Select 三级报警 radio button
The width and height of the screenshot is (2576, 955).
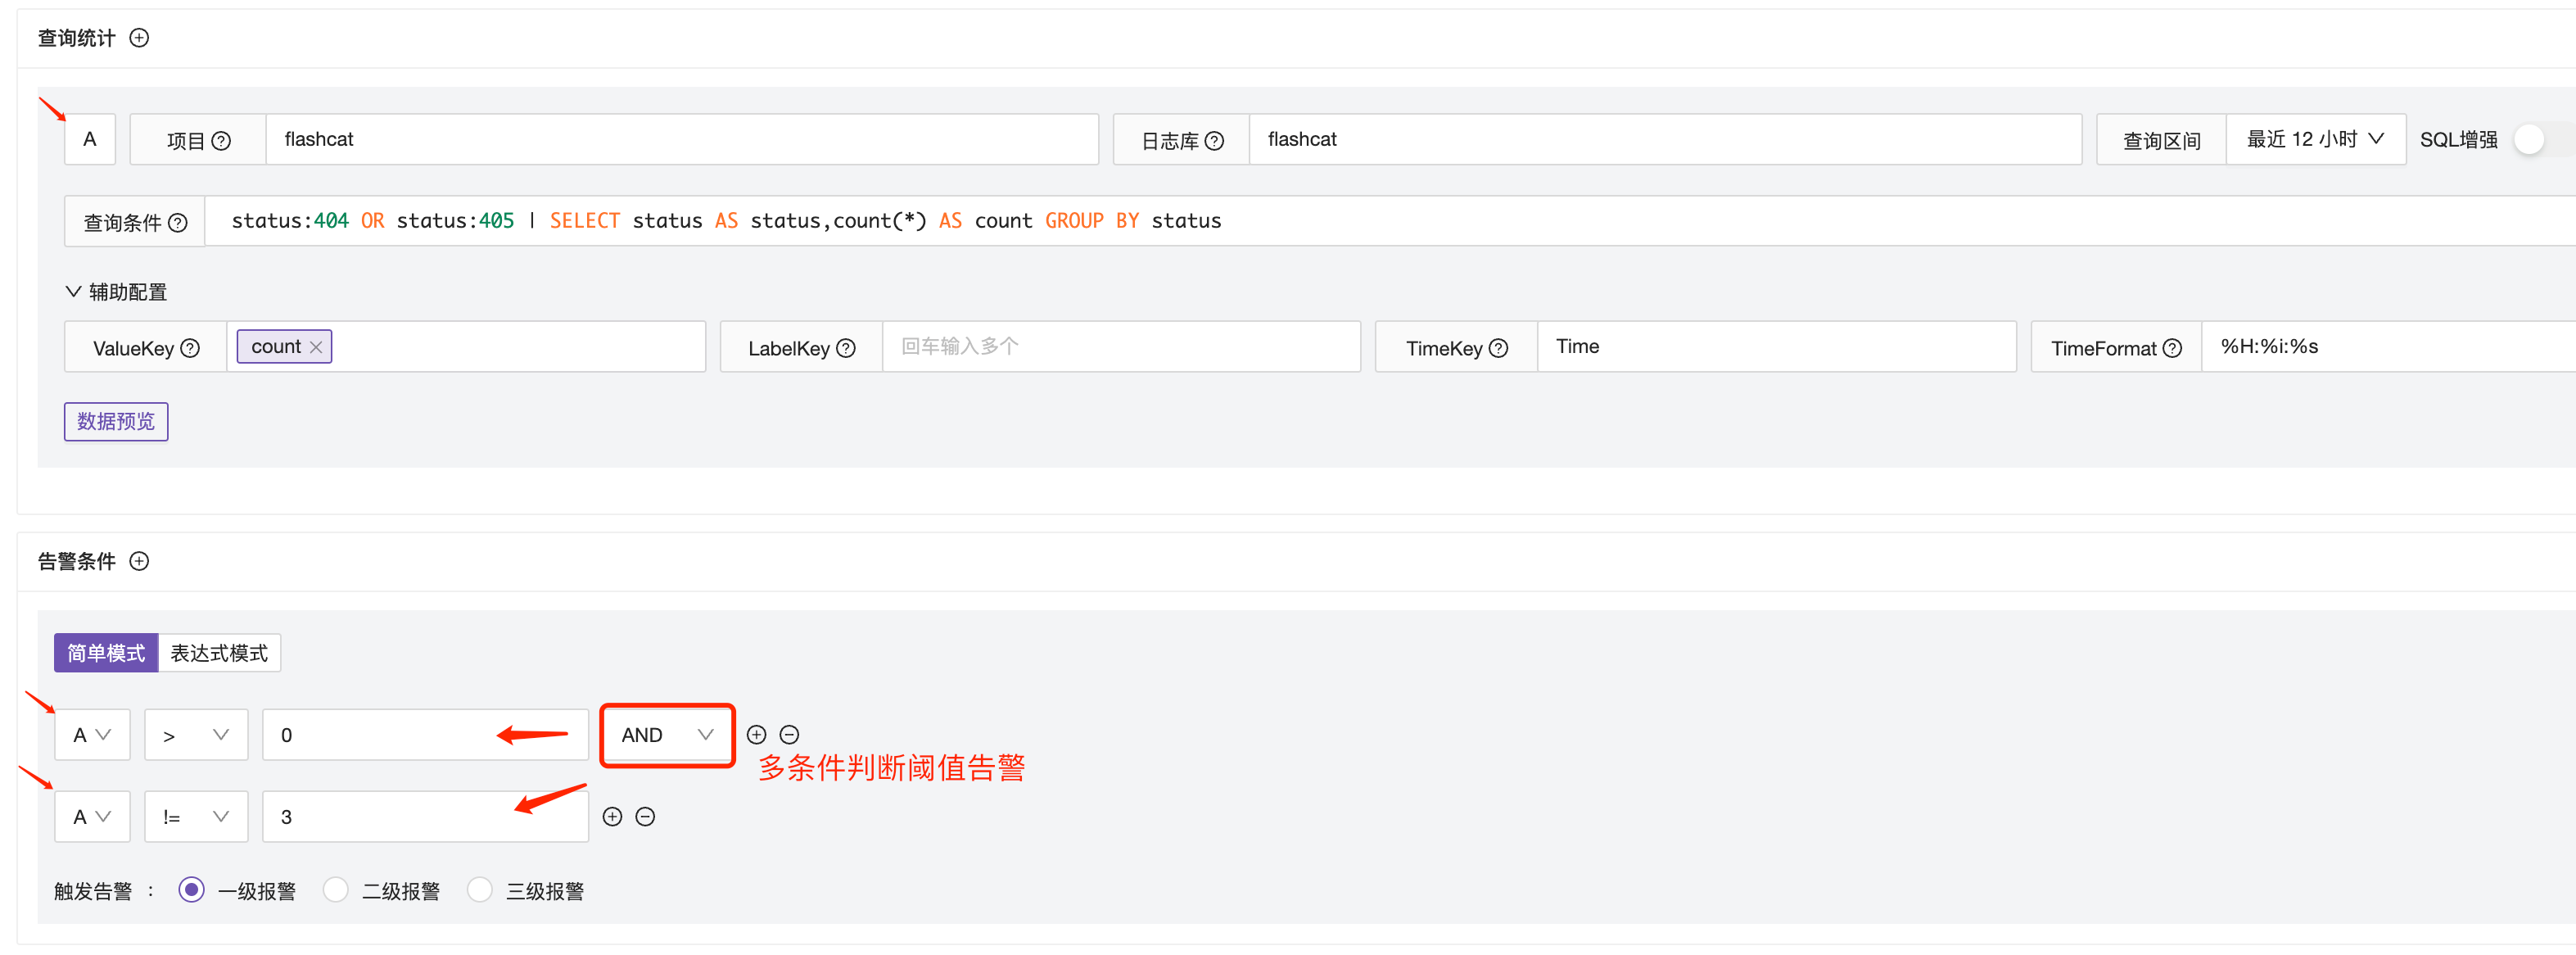[480, 890]
